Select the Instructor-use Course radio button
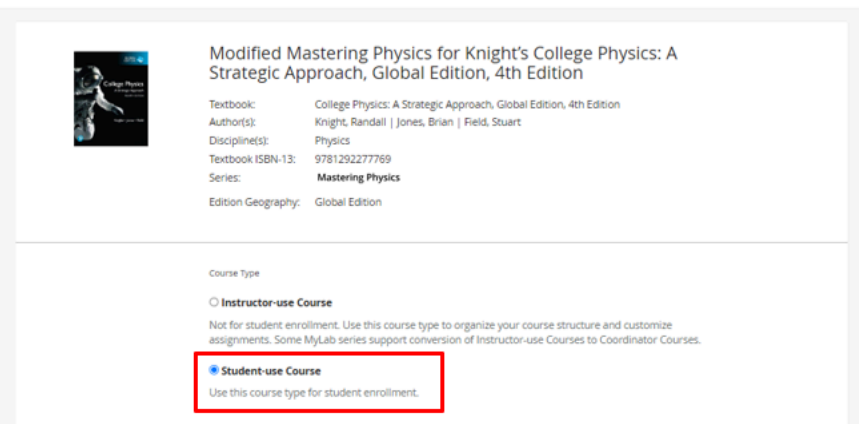The width and height of the screenshot is (859, 424). [214, 302]
